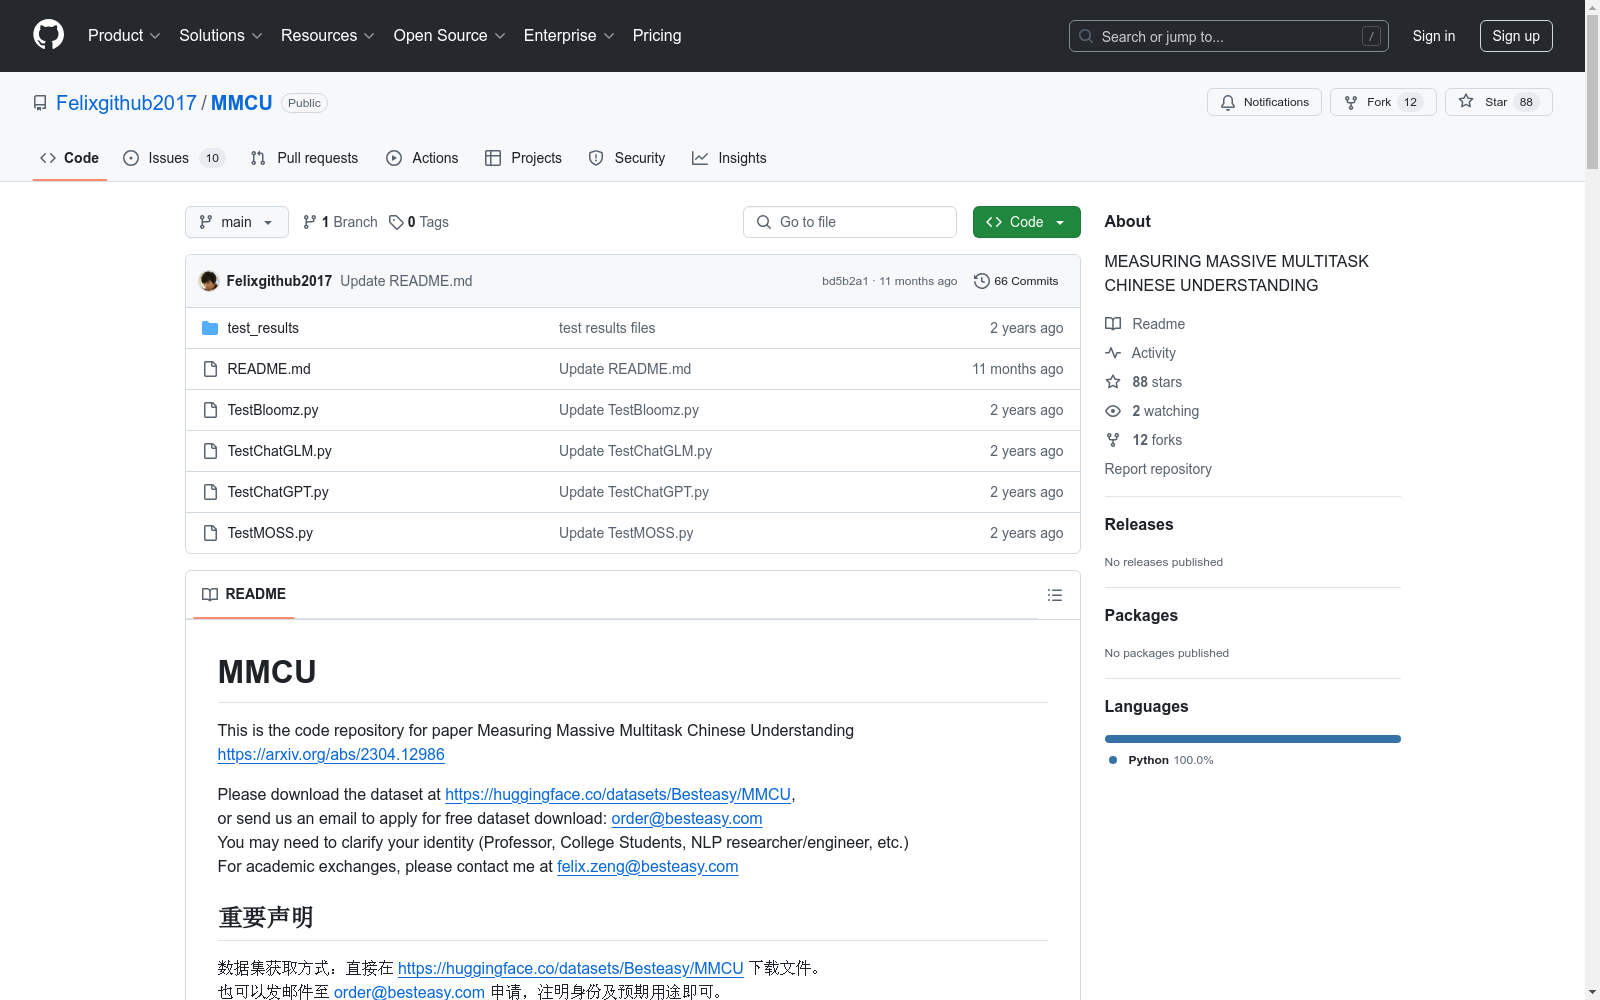Click Sign in link

coord(1433,36)
